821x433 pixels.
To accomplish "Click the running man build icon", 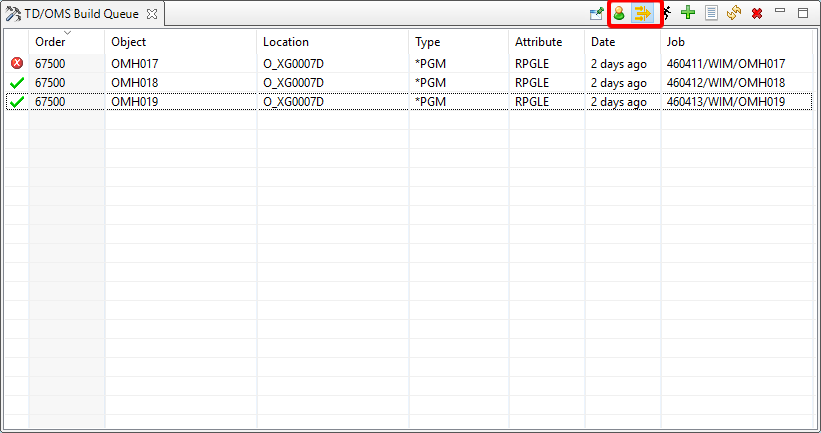I will (667, 14).
